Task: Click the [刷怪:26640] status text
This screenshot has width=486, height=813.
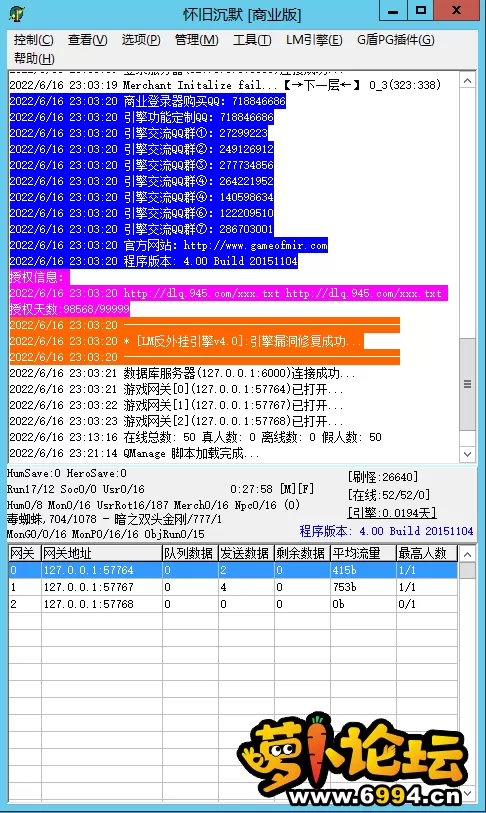Action: (x=383, y=477)
